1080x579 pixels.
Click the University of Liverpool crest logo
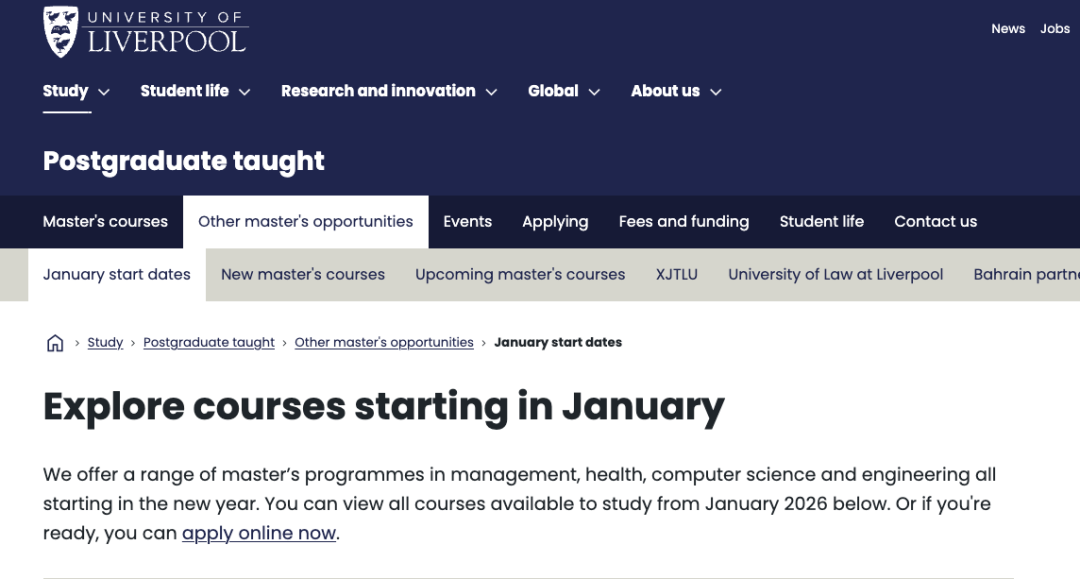pyautogui.click(x=61, y=31)
